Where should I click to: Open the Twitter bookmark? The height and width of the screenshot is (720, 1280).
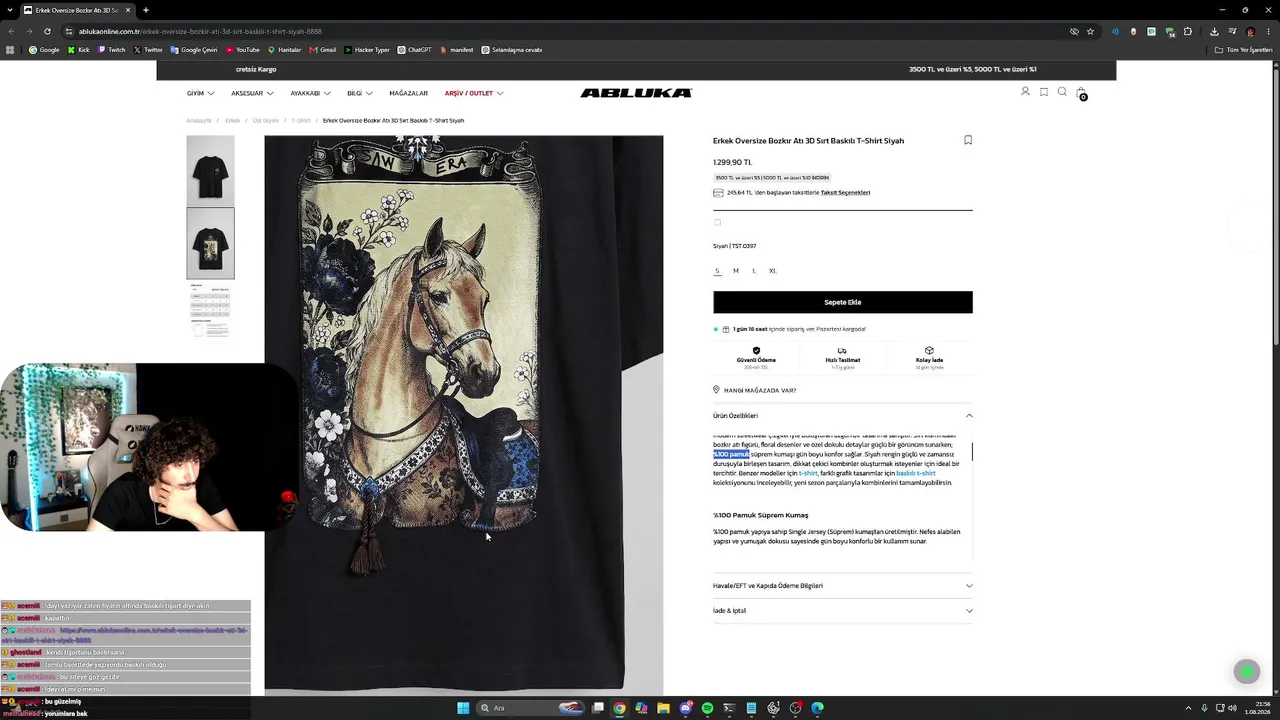[x=148, y=50]
